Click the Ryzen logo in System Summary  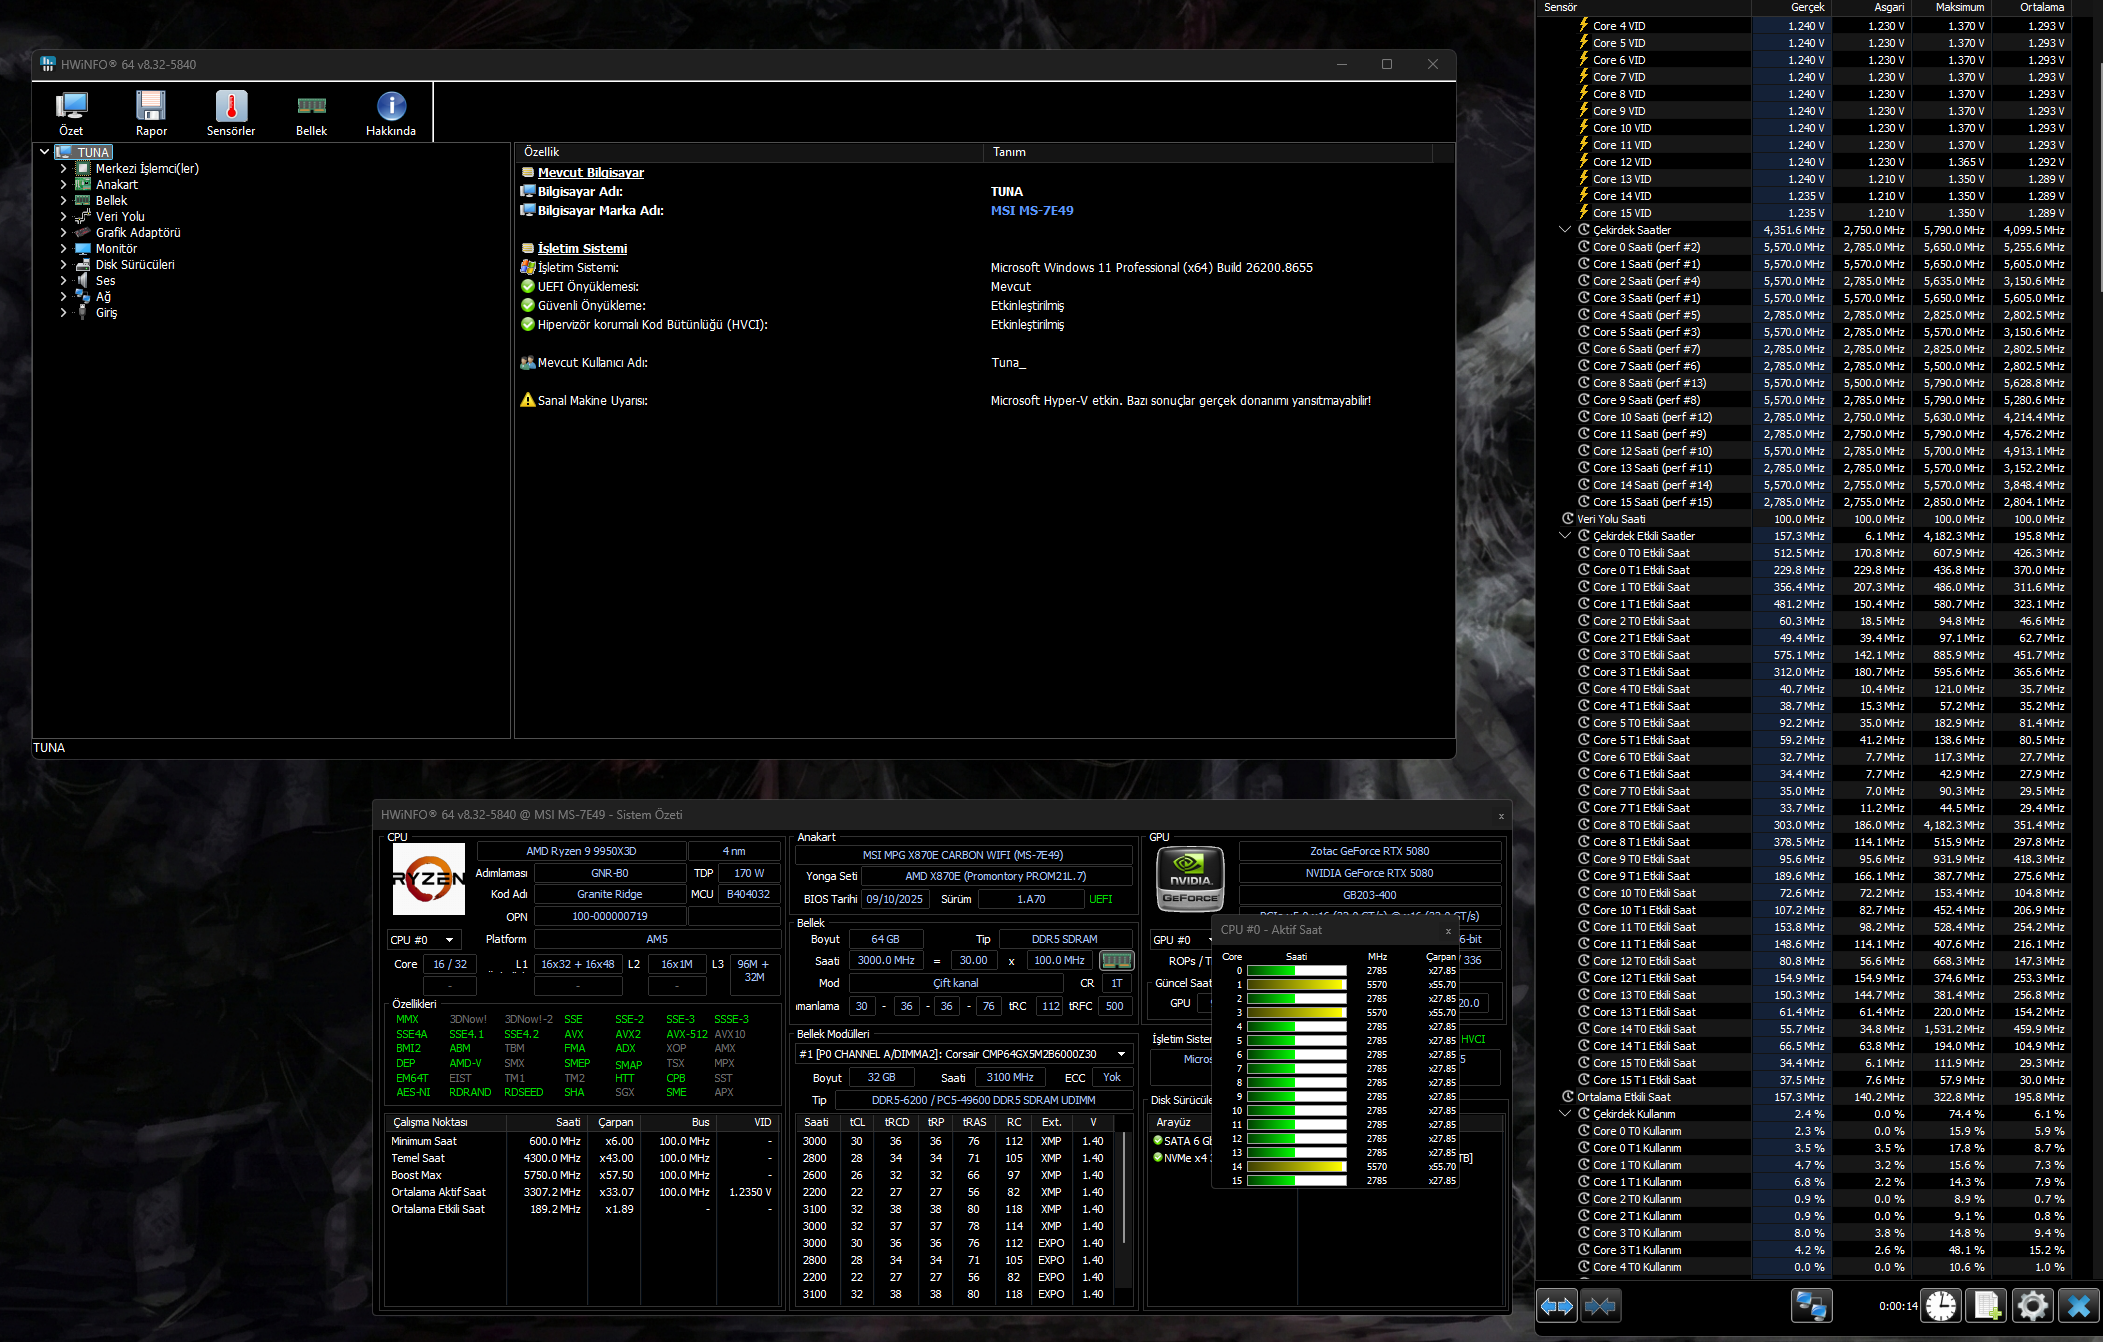[428, 879]
